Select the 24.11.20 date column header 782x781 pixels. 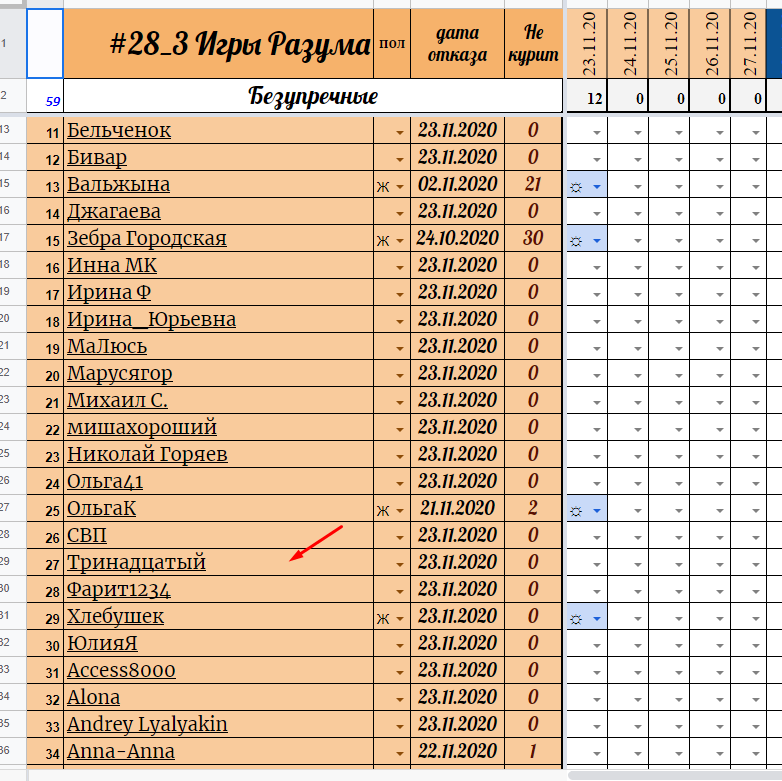628,43
